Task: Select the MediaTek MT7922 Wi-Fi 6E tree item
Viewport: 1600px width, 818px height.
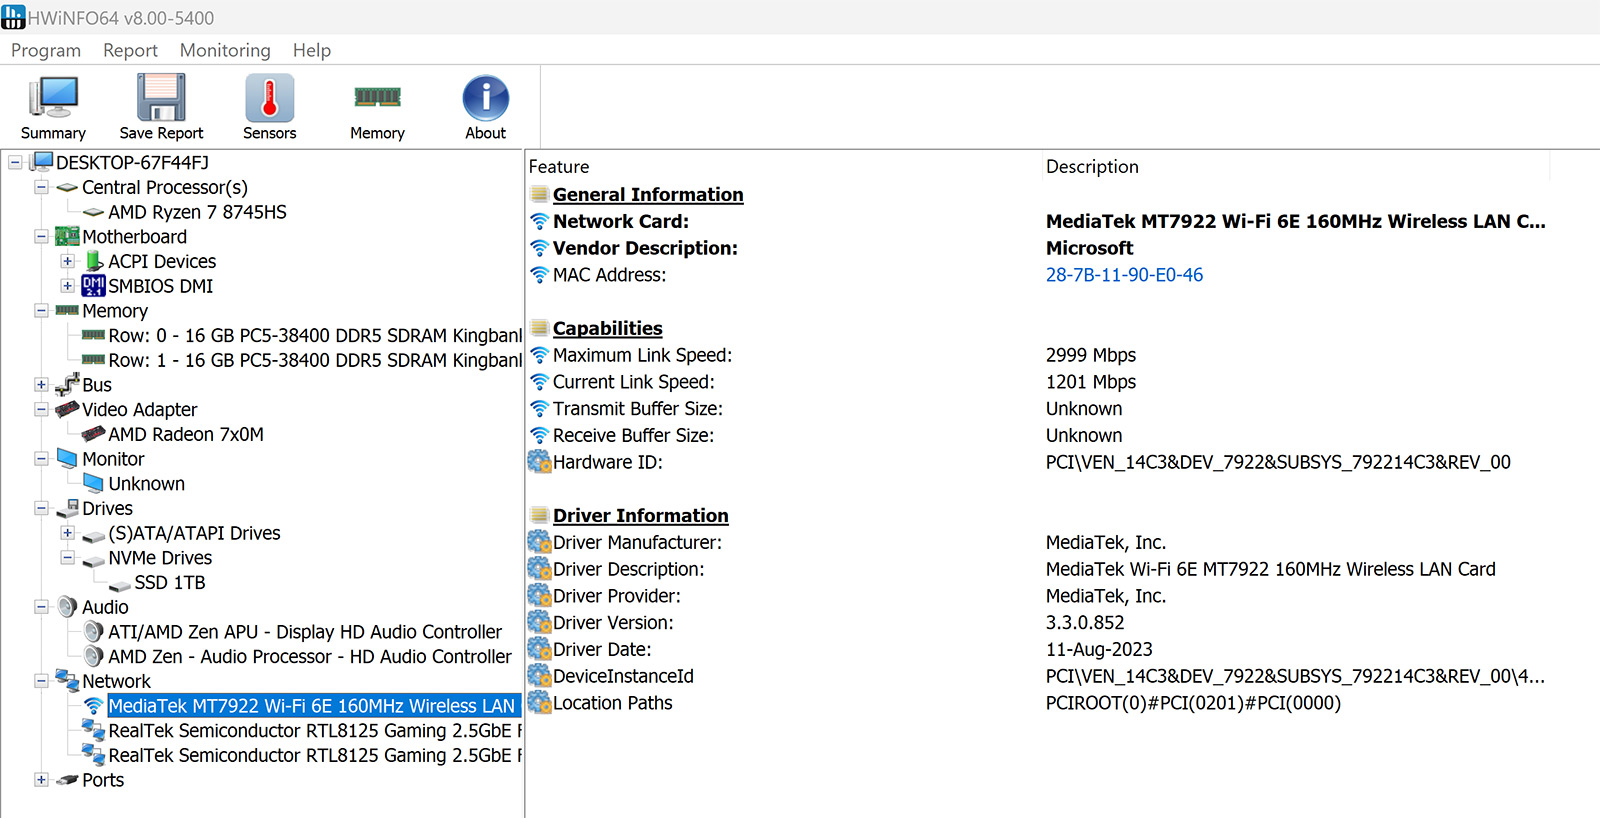Action: (x=313, y=706)
